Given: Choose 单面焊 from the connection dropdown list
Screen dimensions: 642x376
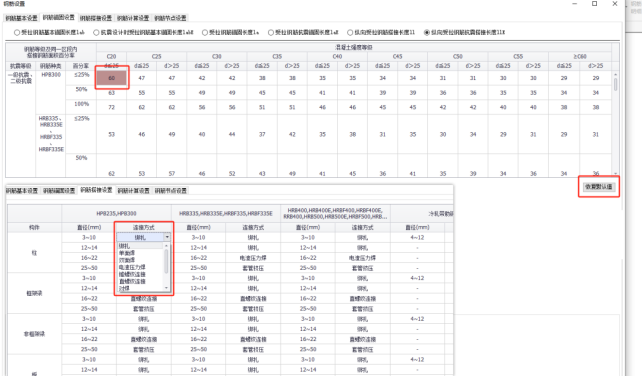Looking at the screenshot, I should point(127,253).
